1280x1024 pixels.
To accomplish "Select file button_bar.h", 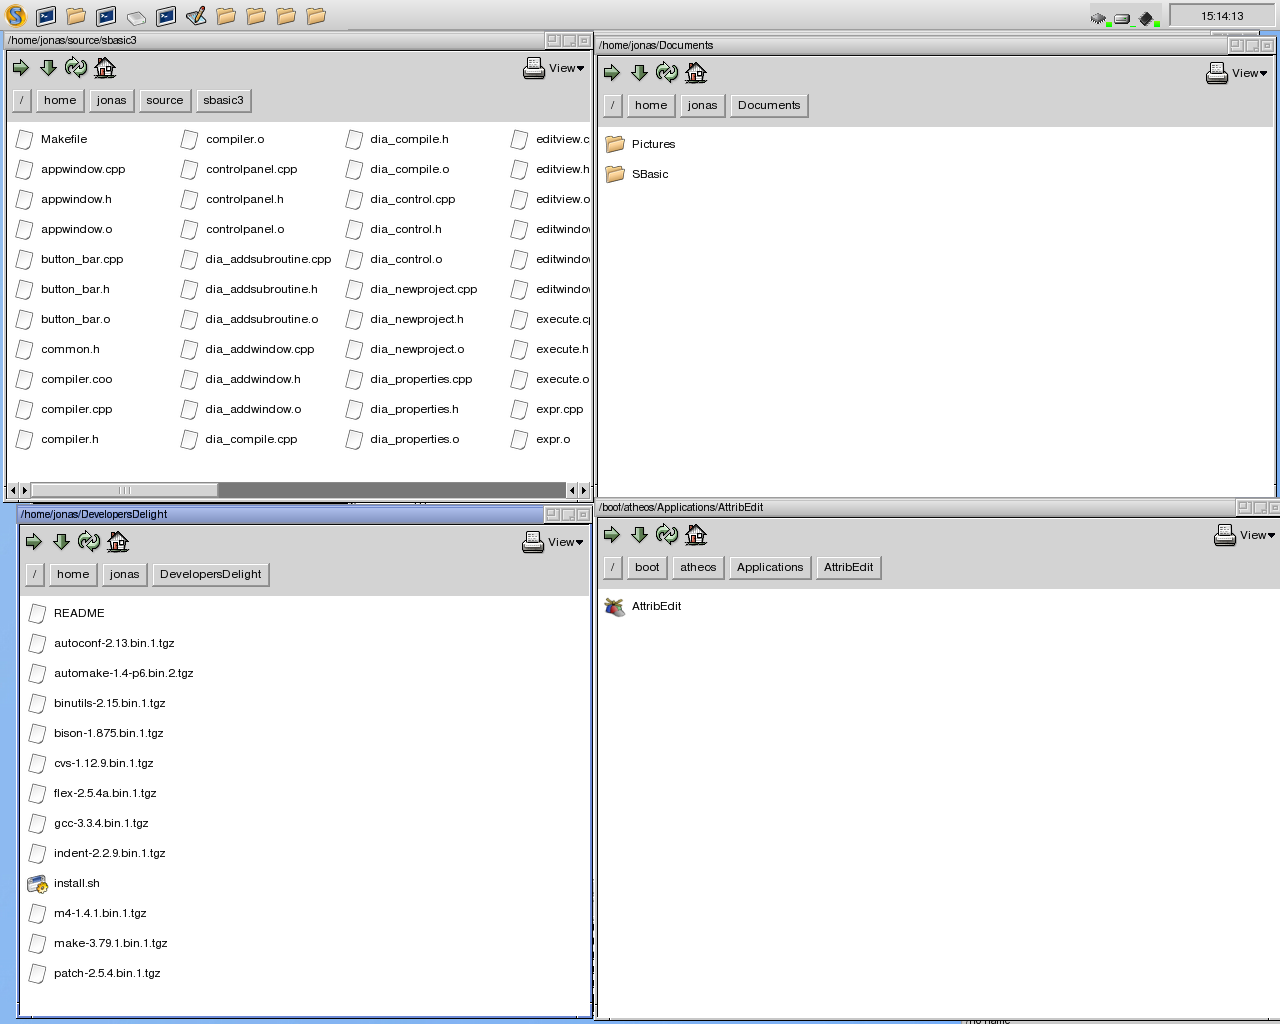I will [x=63, y=289].
